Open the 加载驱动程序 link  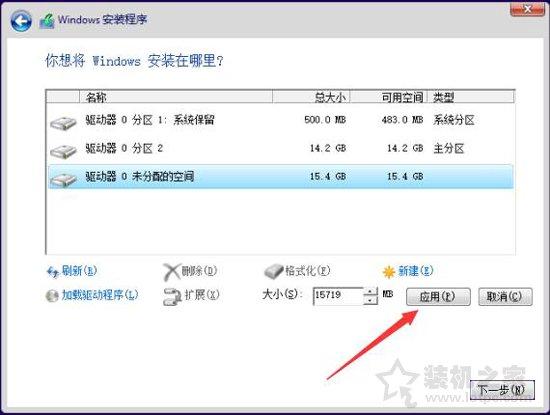(100, 295)
